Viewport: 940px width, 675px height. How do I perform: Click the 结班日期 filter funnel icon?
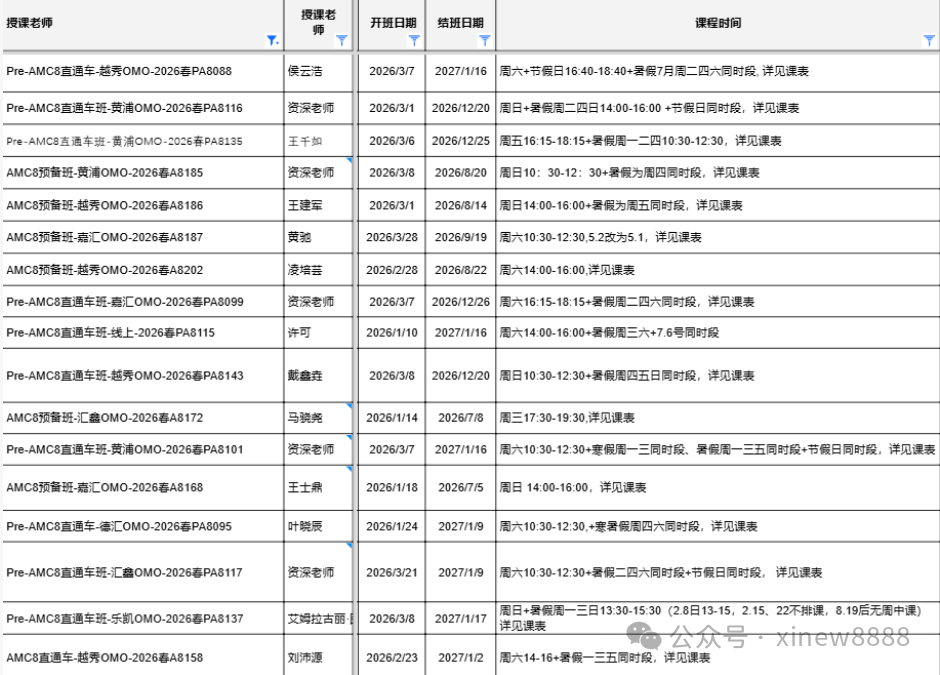[484, 40]
